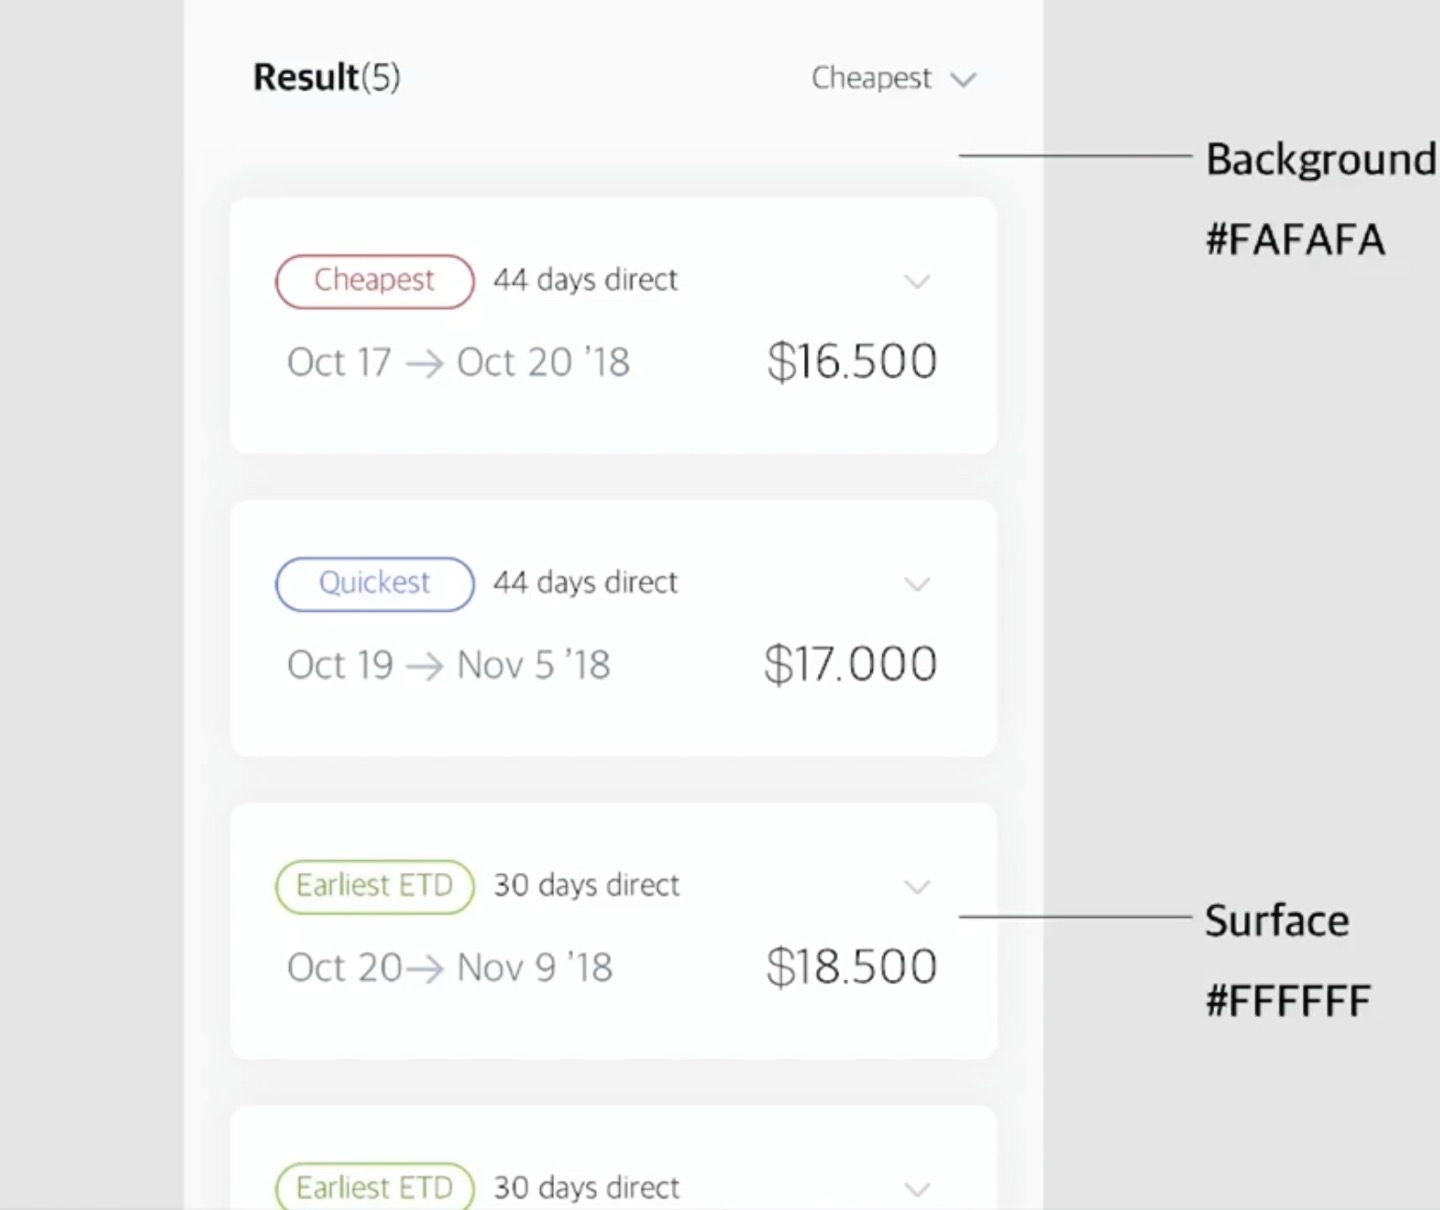This screenshot has width=1440, height=1210.
Task: Expand the $17.000 result card chevron
Action: click(x=917, y=584)
